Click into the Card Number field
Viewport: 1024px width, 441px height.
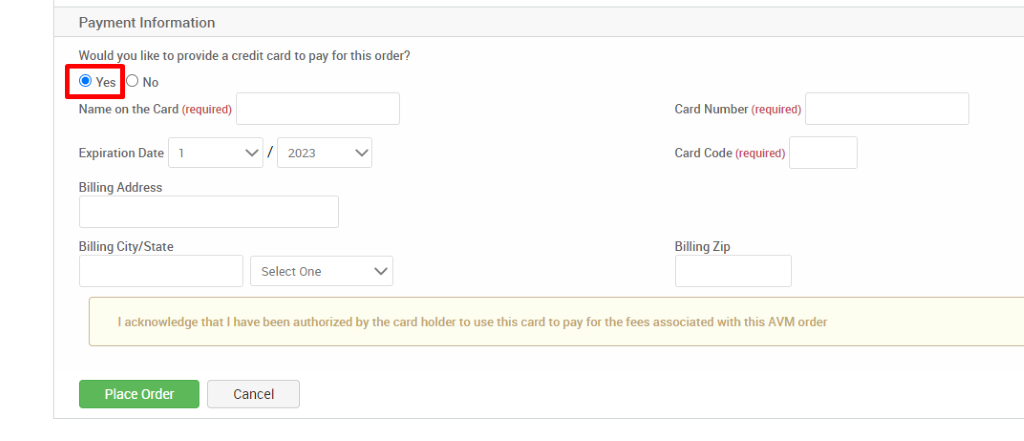[x=887, y=108]
